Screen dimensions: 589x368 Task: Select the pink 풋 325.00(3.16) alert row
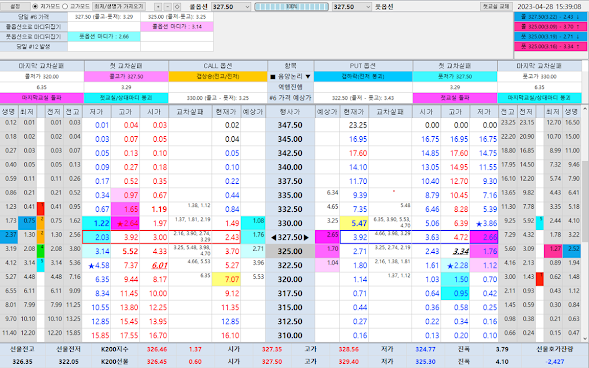(550, 47)
